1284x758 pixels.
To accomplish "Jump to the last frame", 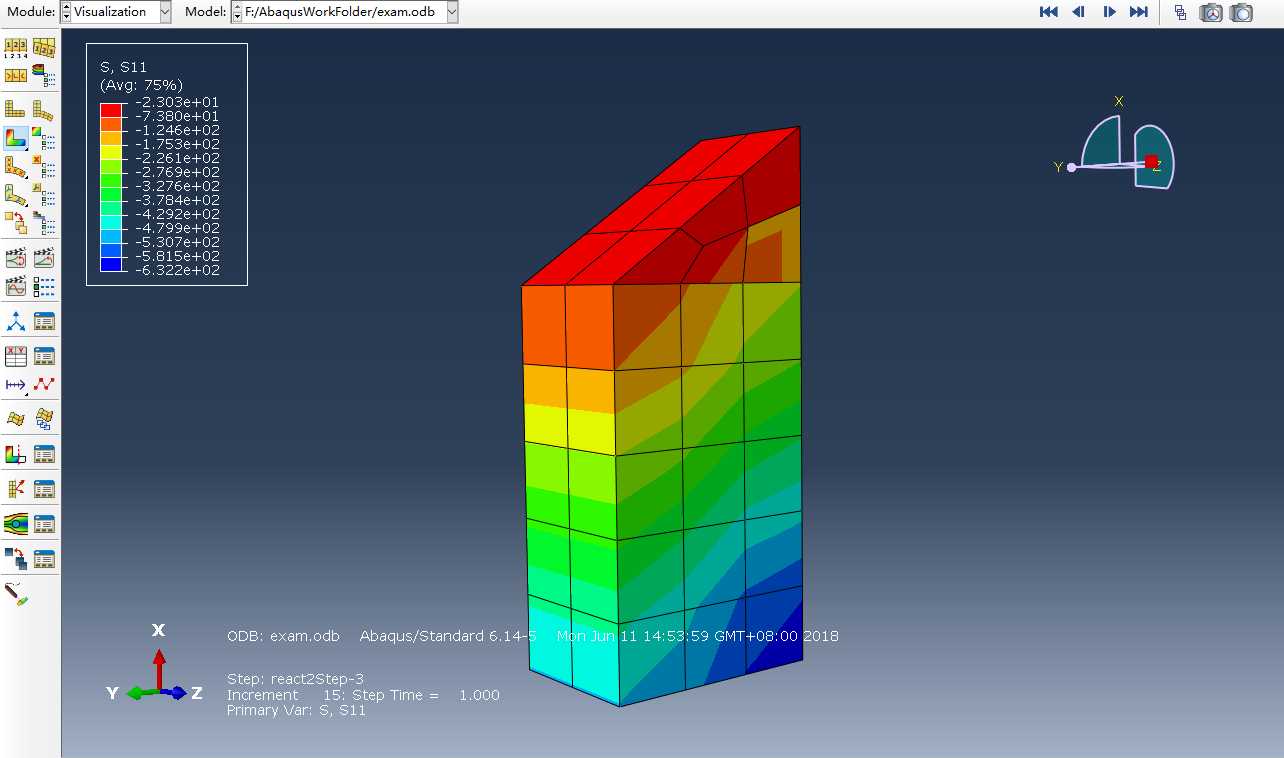I will tap(1139, 12).
